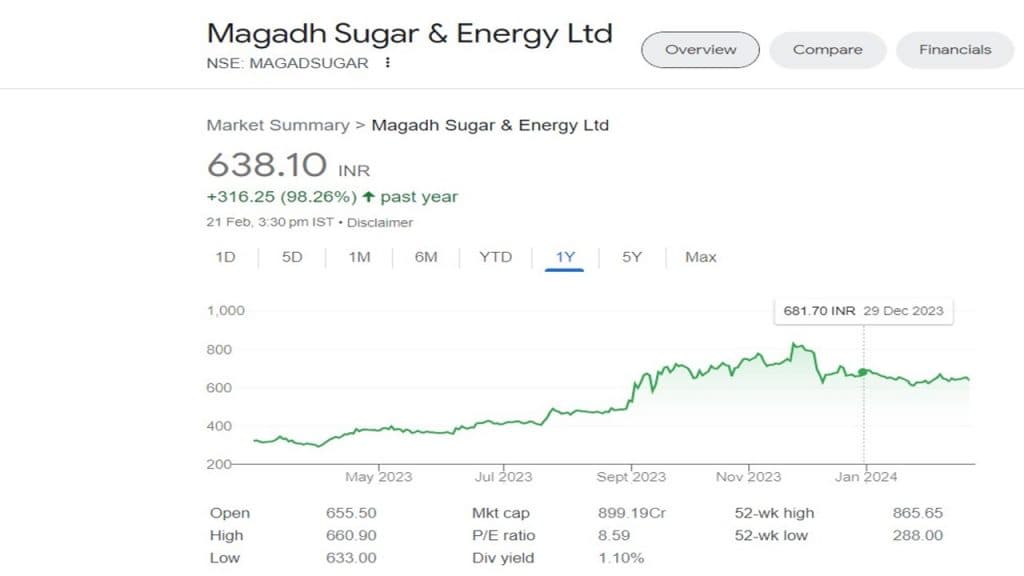This screenshot has height=576, width=1024.
Task: Switch to the Overview tab
Action: [700, 49]
